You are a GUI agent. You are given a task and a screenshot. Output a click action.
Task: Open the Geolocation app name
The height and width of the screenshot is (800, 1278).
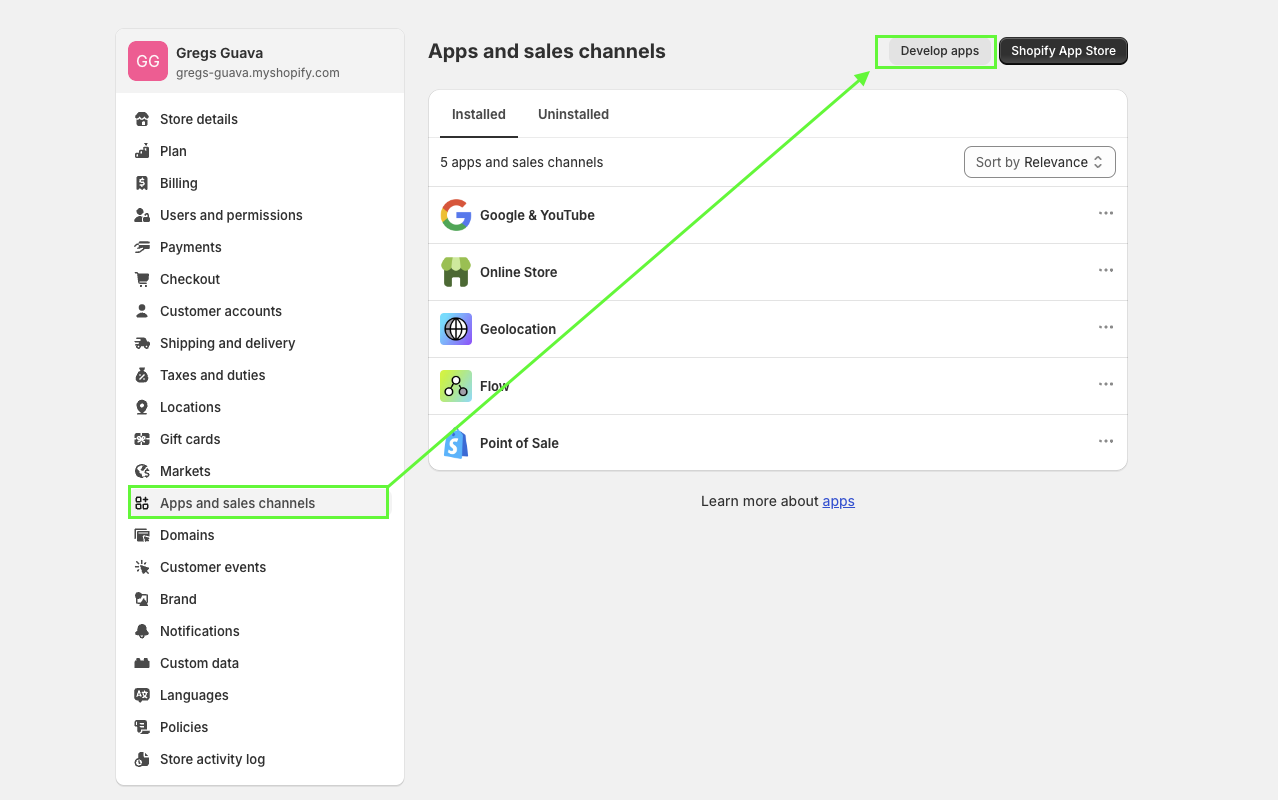[x=518, y=329]
